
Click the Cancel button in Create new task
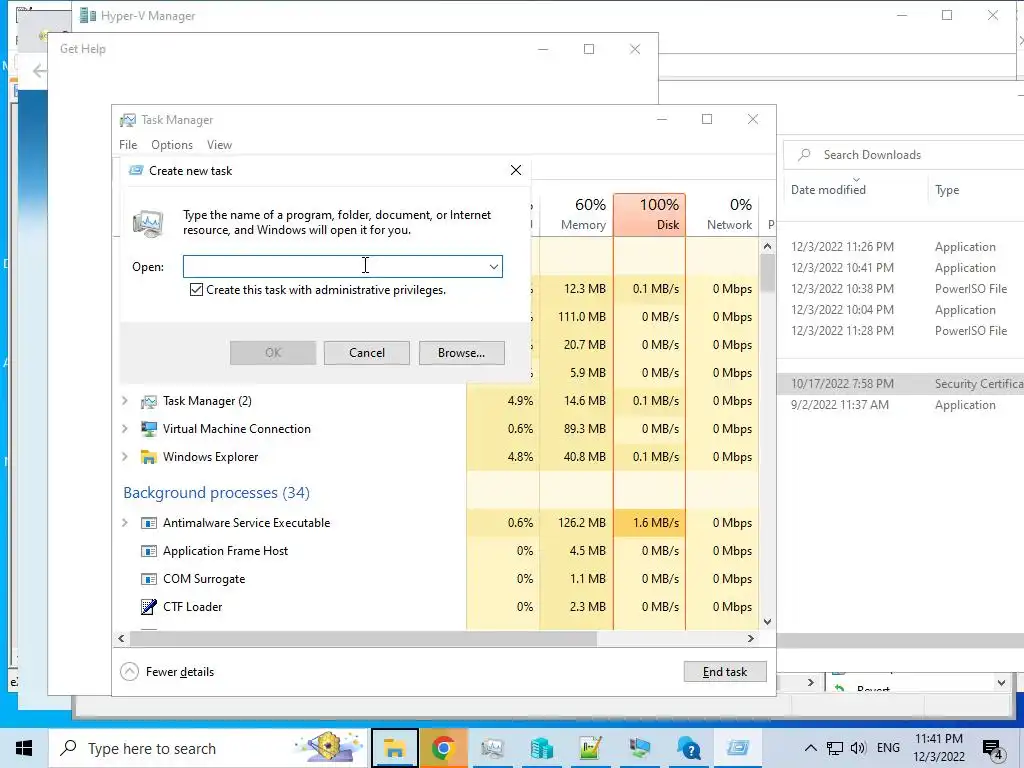click(x=366, y=353)
